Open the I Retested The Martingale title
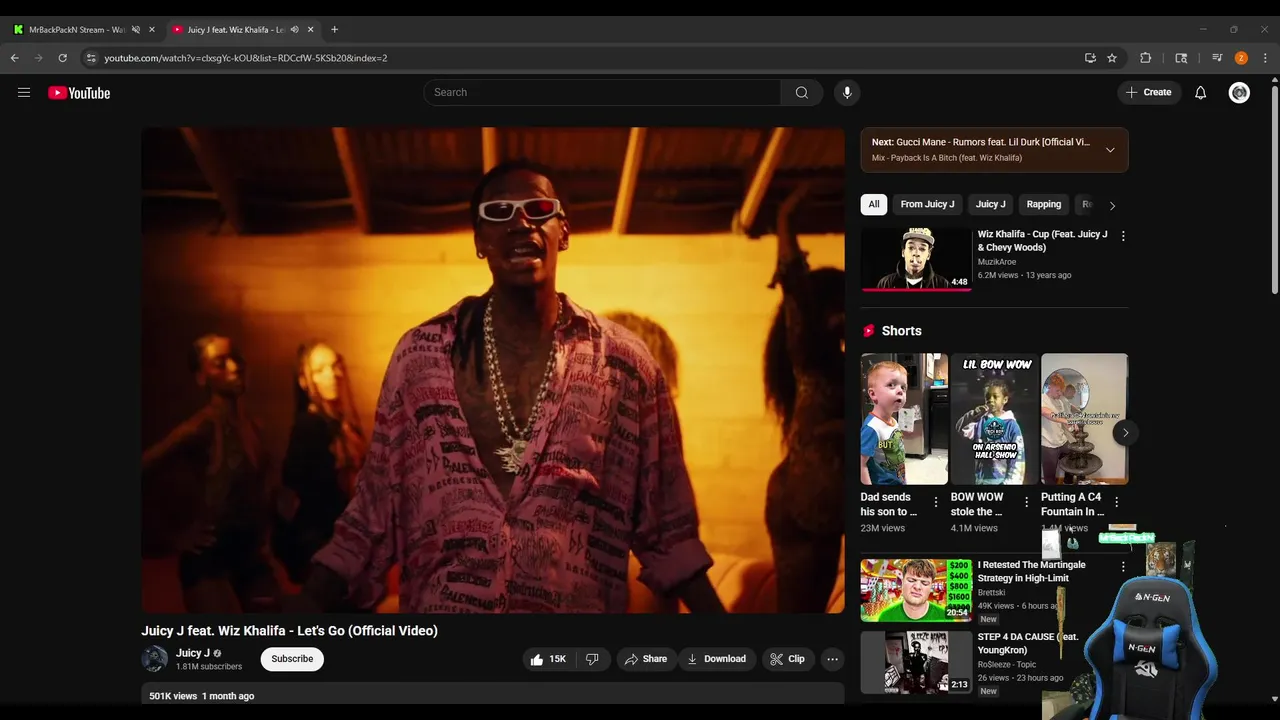Viewport: 1280px width, 720px height. coord(1031,571)
